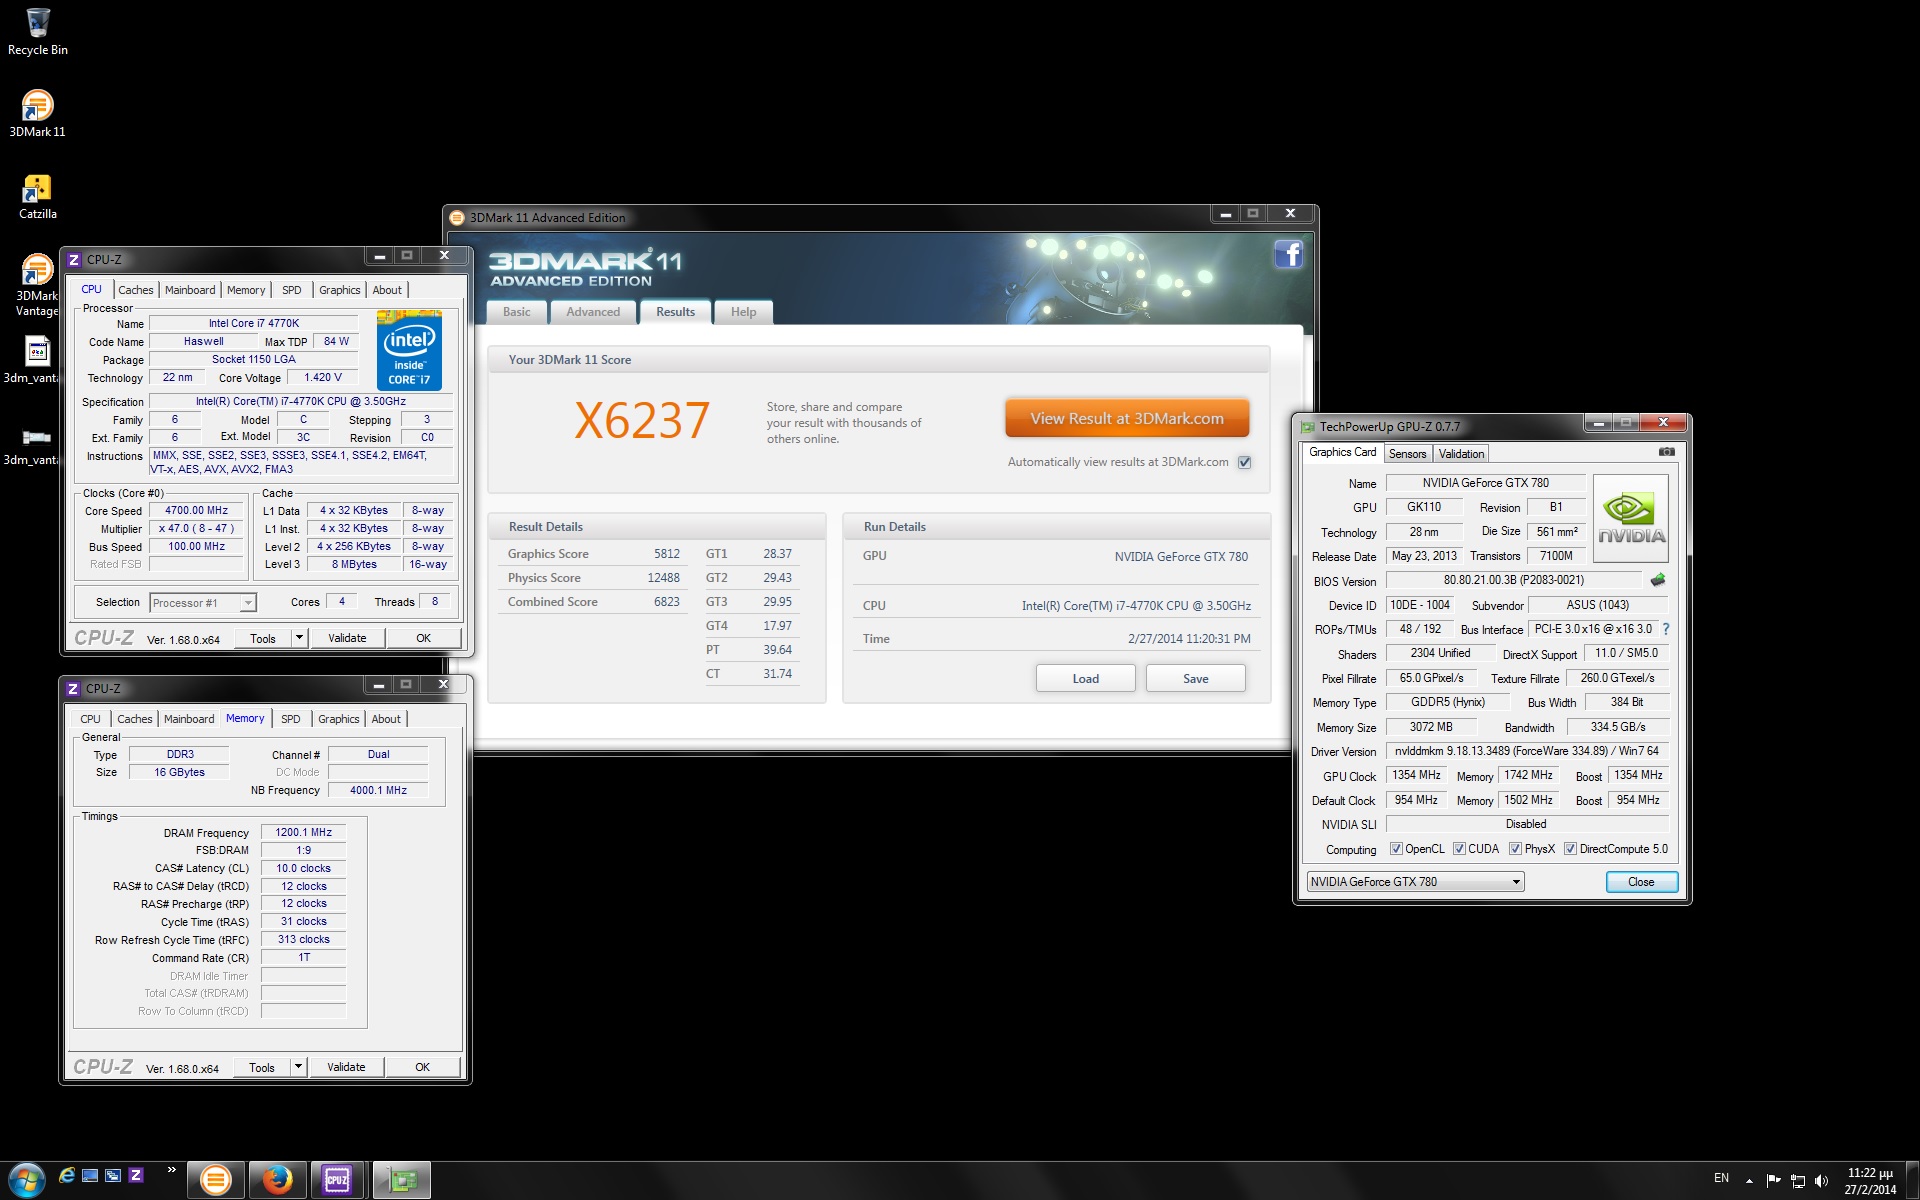Toggle Automatically view results at 3DMark.com
The image size is (1920, 1200).
click(x=1244, y=462)
